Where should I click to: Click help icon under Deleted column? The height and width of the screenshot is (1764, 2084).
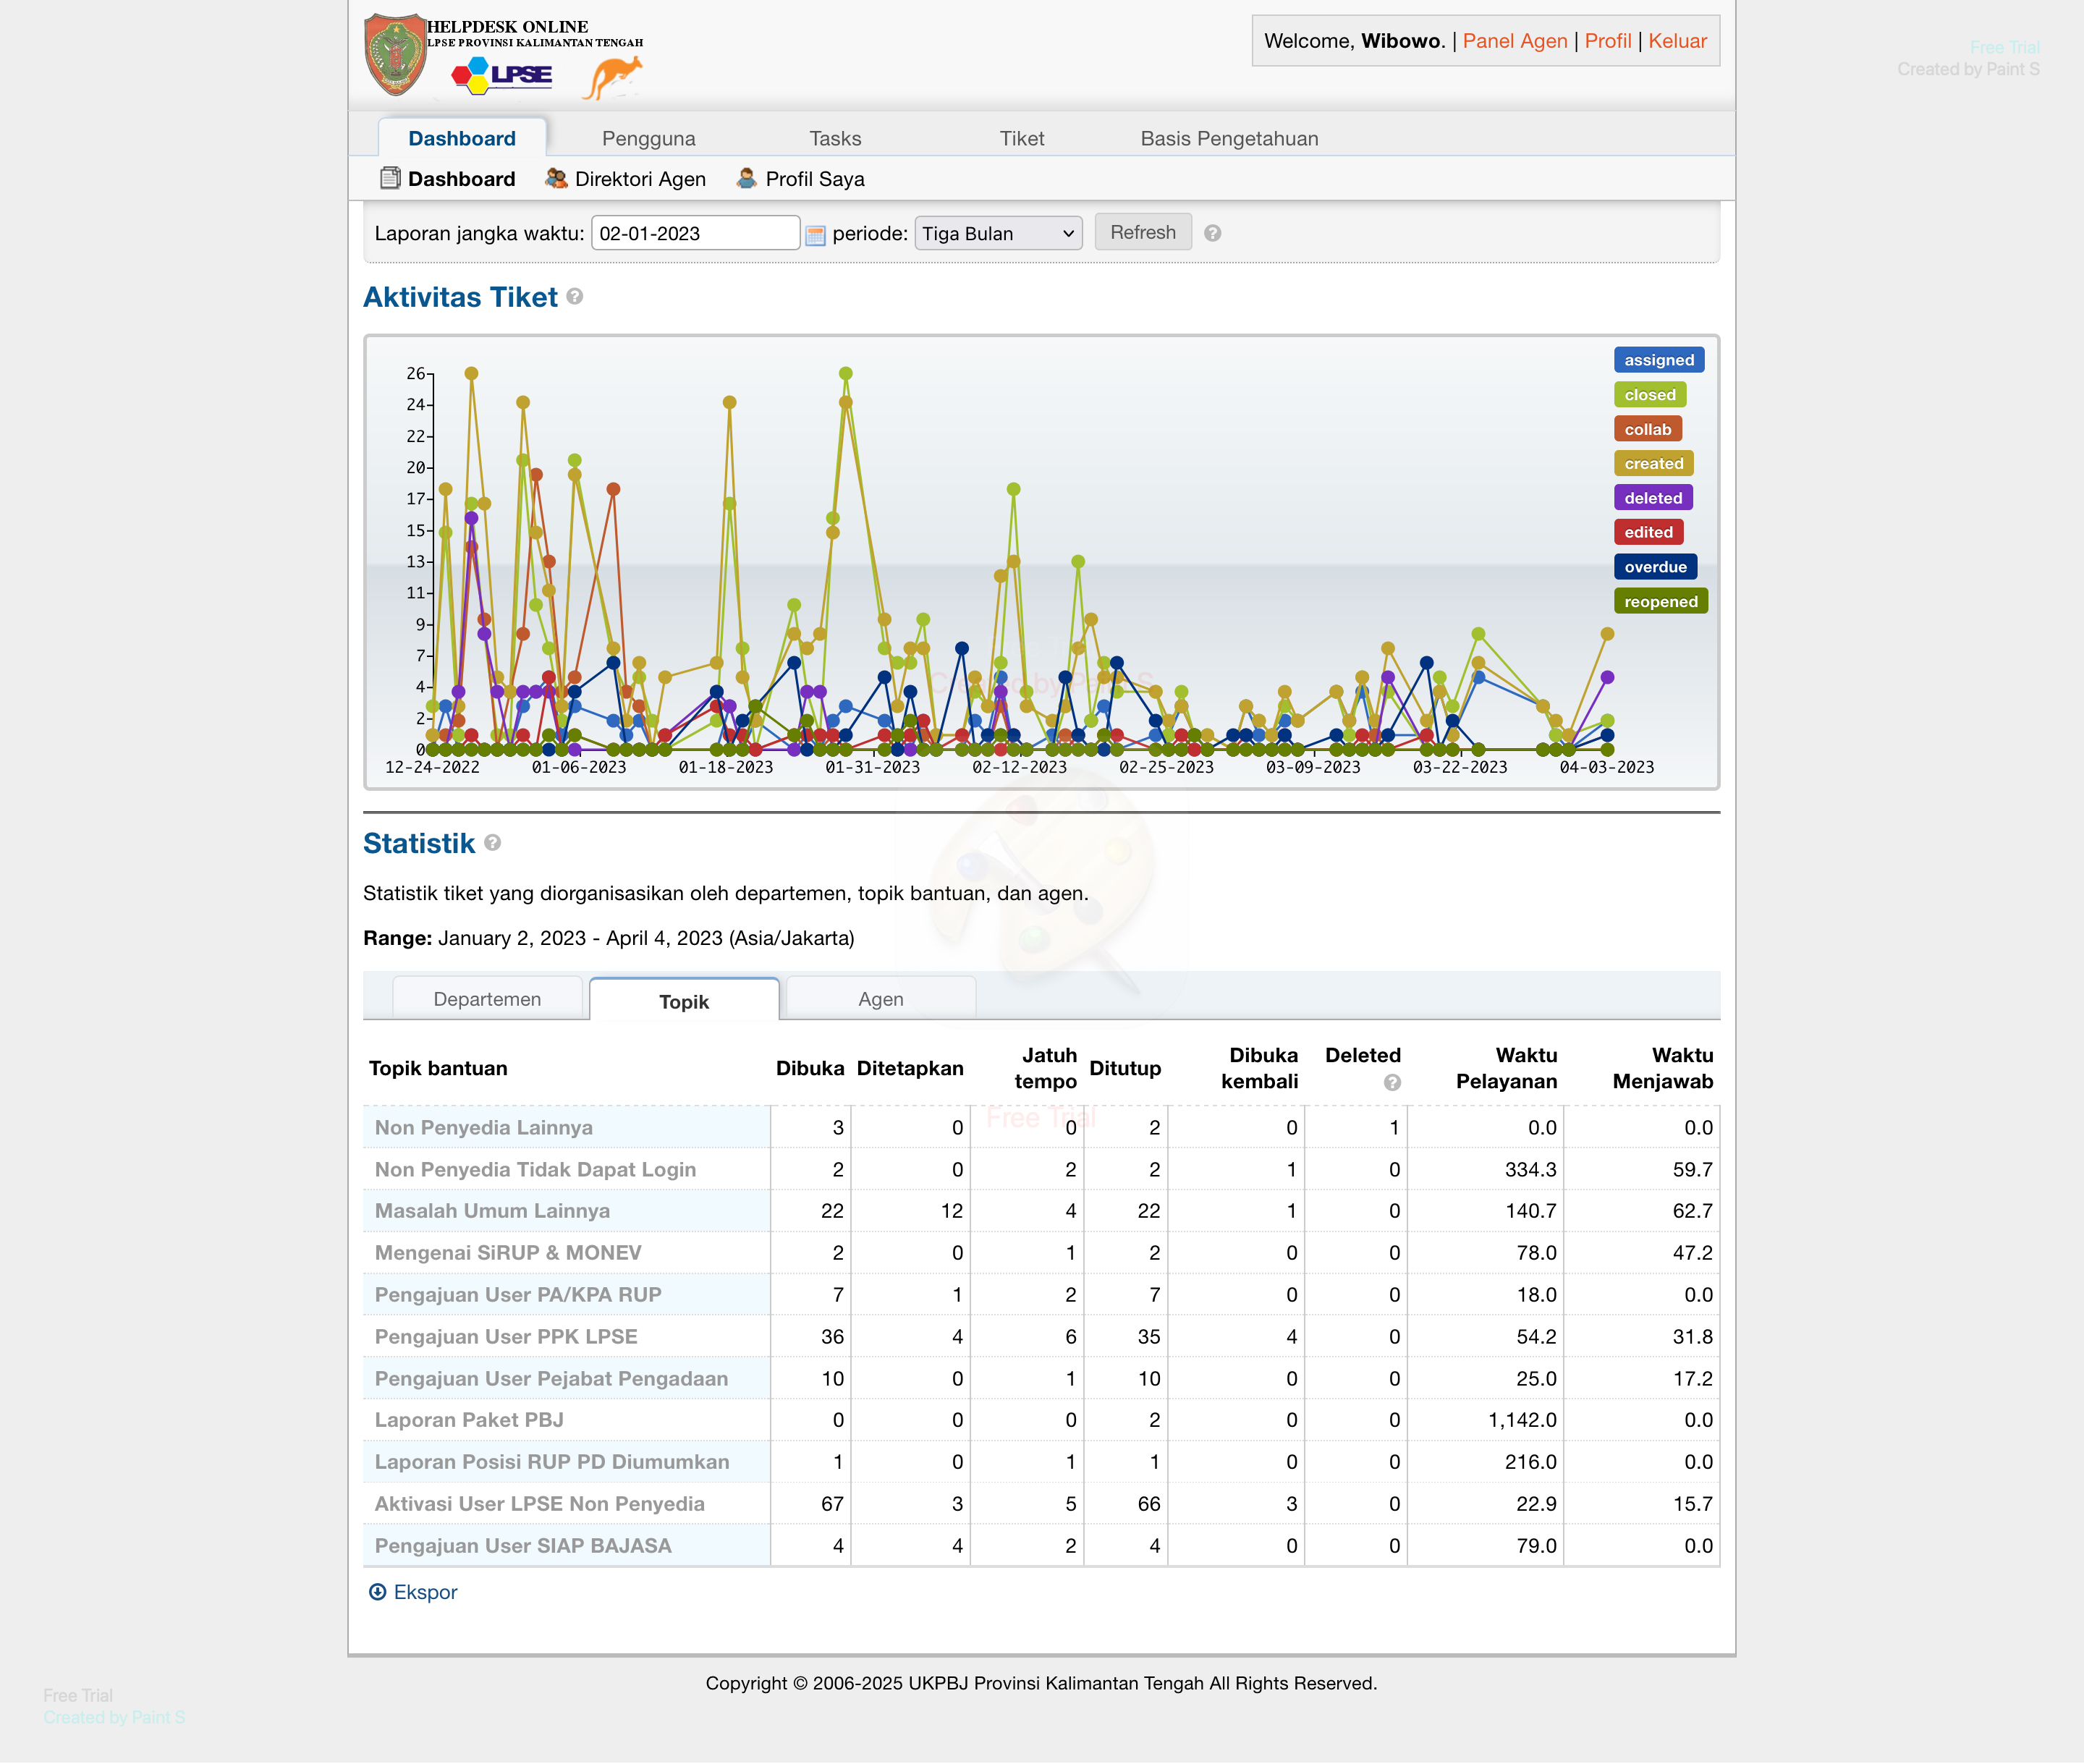pos(1392,1083)
